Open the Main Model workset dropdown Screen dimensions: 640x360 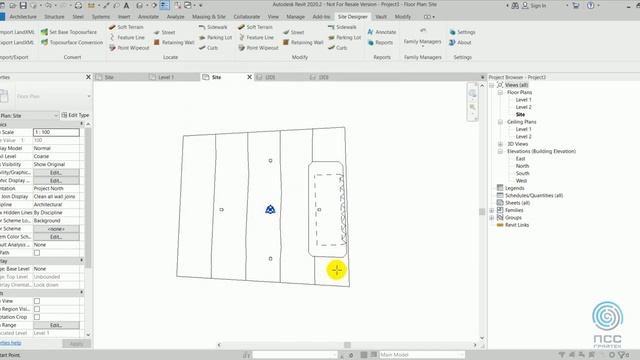point(422,355)
